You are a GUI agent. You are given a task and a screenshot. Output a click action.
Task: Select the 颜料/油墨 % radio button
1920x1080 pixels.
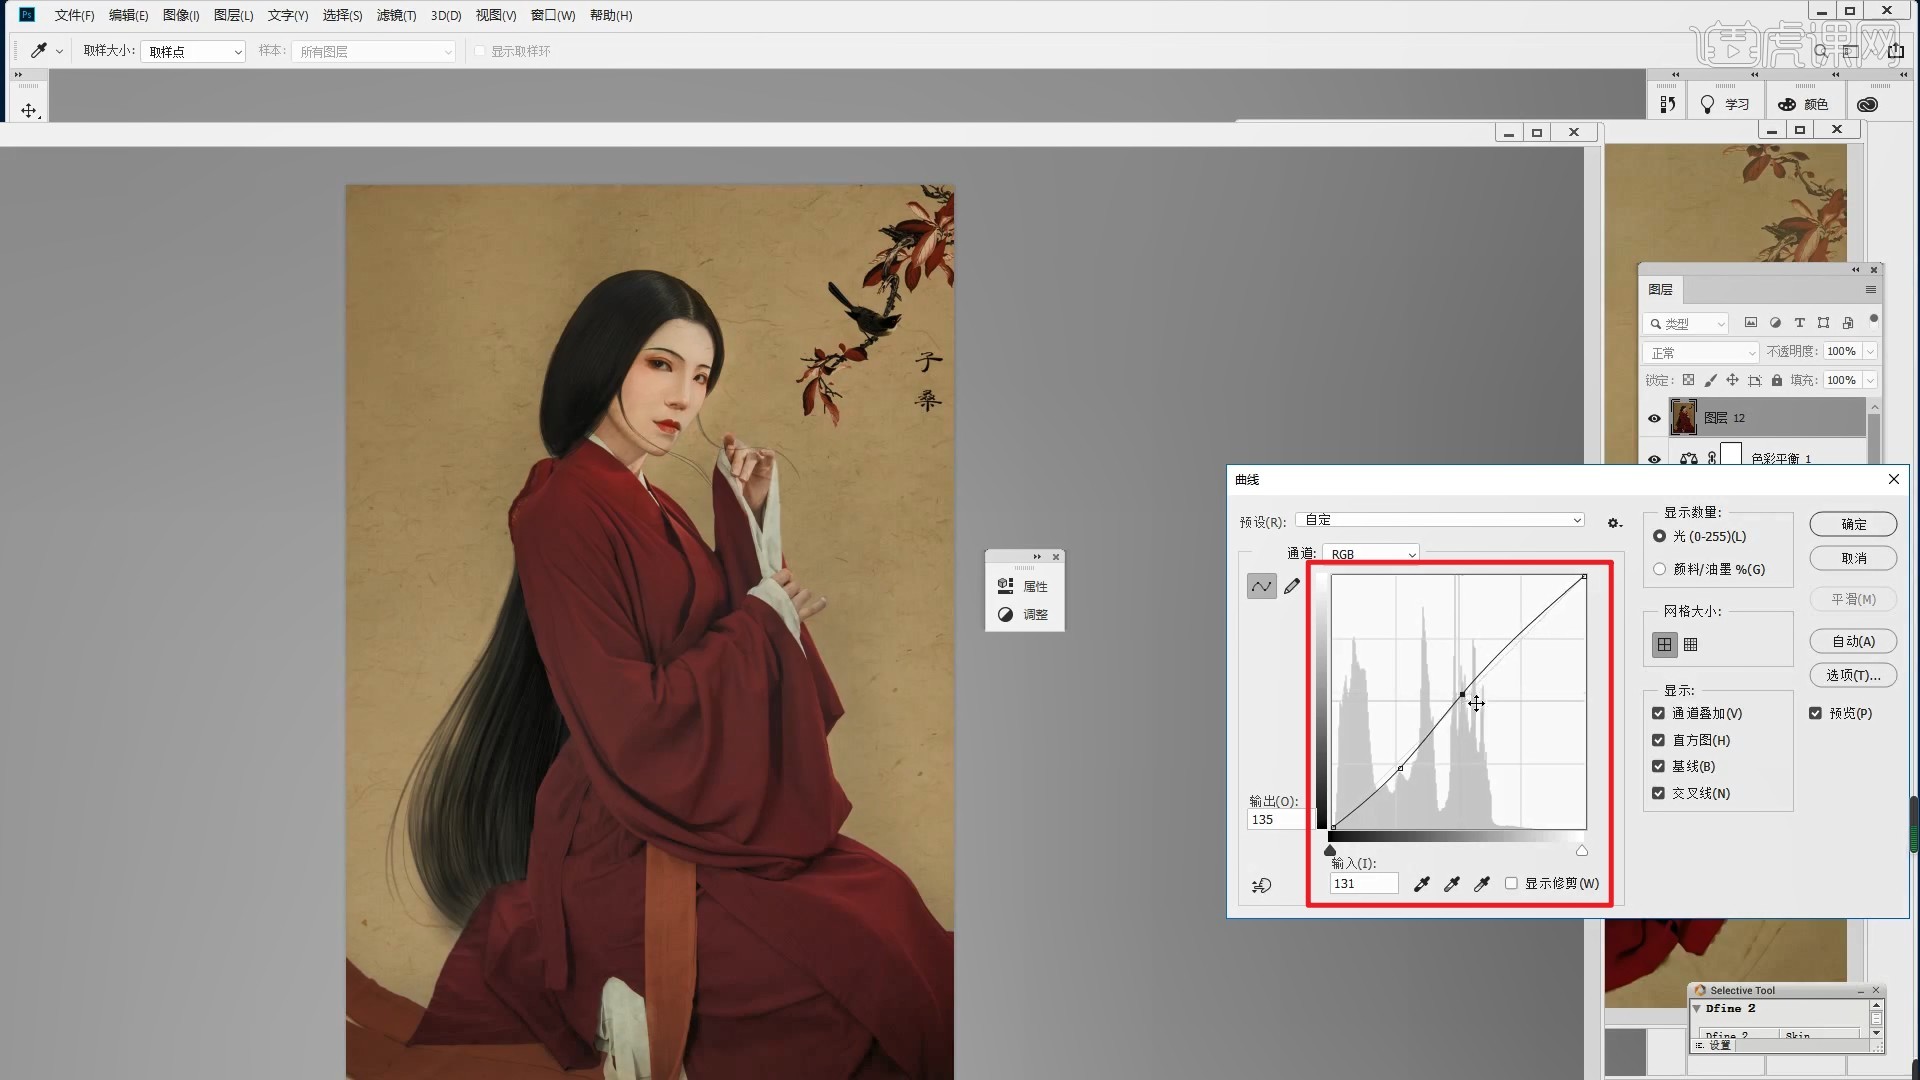click(1660, 570)
